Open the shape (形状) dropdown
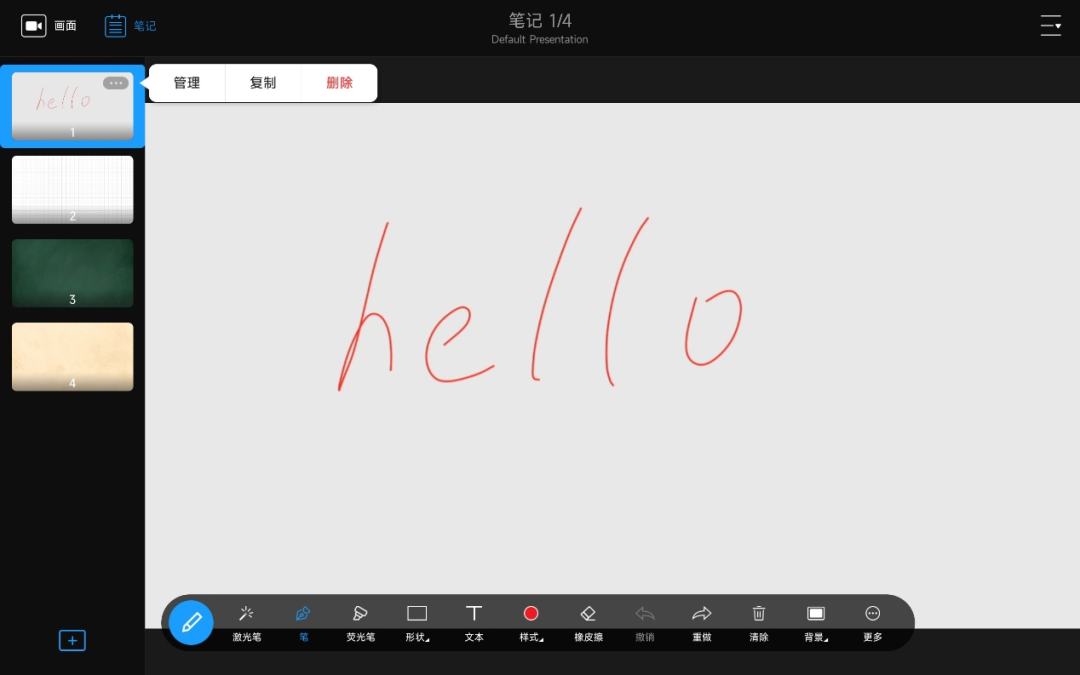 click(x=417, y=620)
